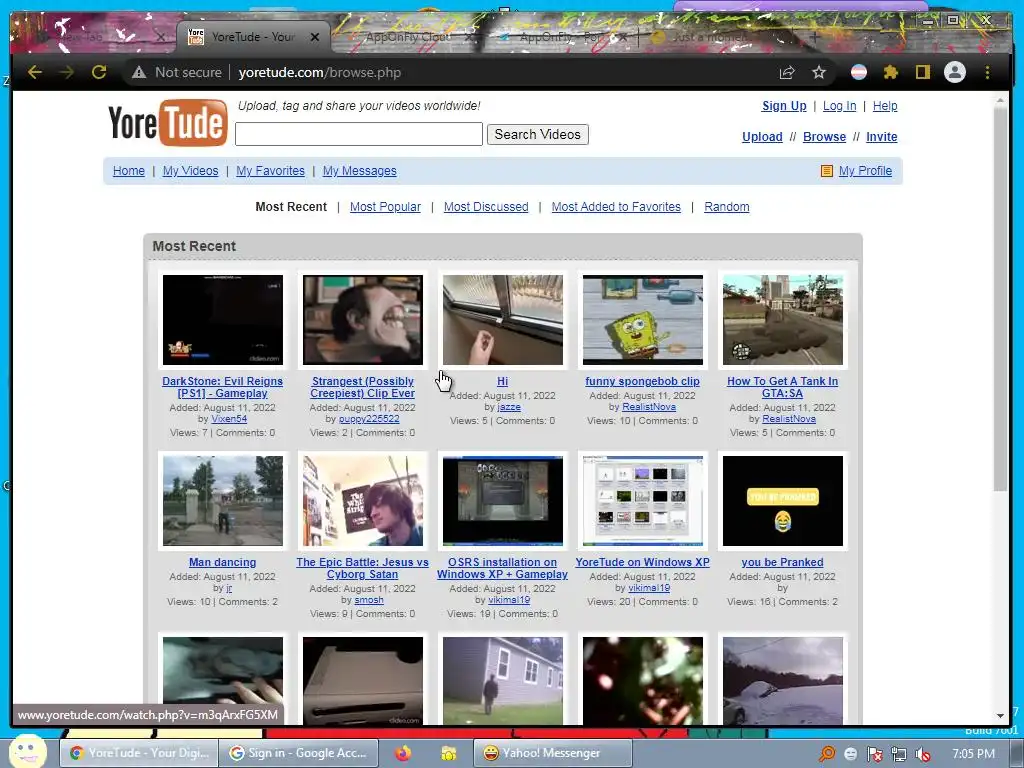Open the Sign Up link
This screenshot has width=1024, height=768.
(784, 106)
